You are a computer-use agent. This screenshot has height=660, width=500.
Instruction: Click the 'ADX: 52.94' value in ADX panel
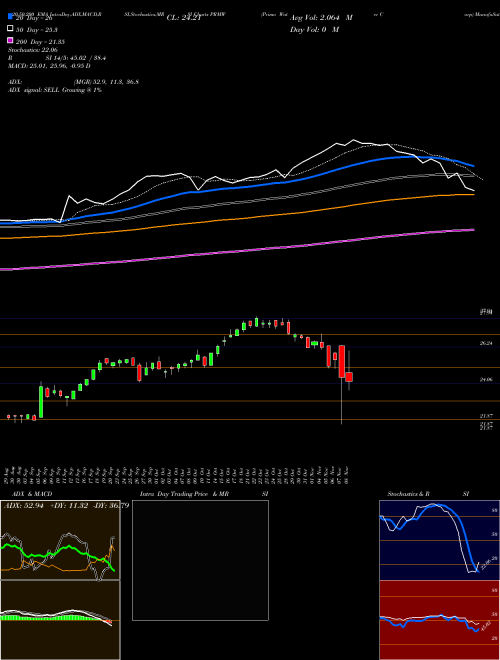(x=24, y=506)
